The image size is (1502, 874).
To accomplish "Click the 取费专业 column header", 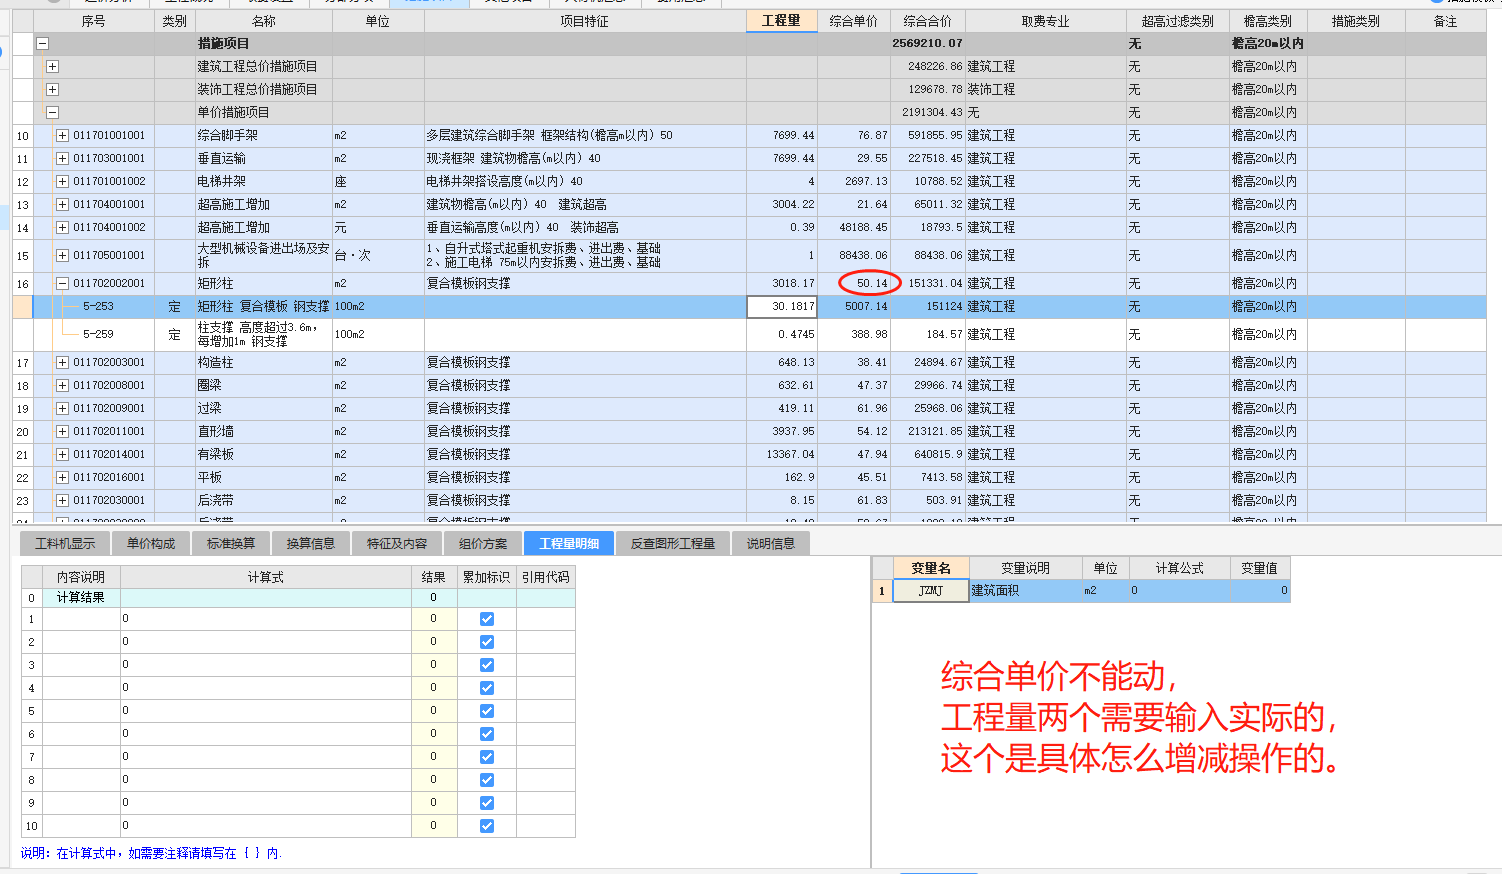I will point(1046,21).
